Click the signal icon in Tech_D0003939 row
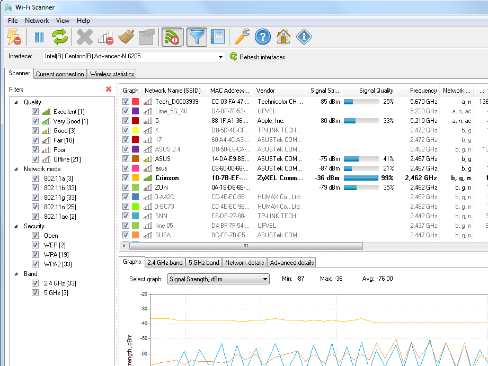The width and height of the screenshot is (488, 366). tap(148, 102)
